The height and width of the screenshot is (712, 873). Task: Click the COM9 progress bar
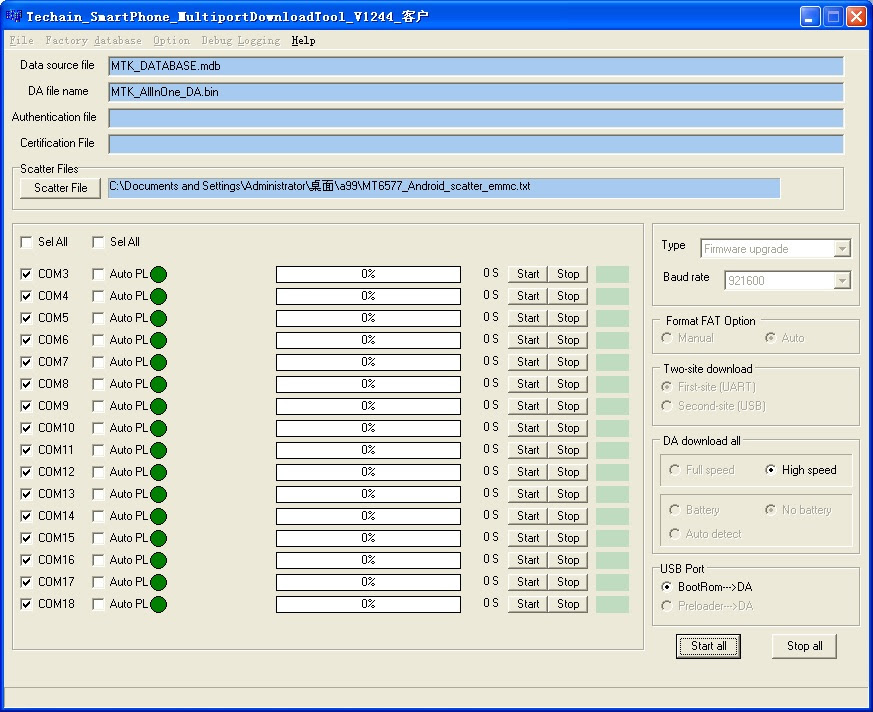point(368,406)
